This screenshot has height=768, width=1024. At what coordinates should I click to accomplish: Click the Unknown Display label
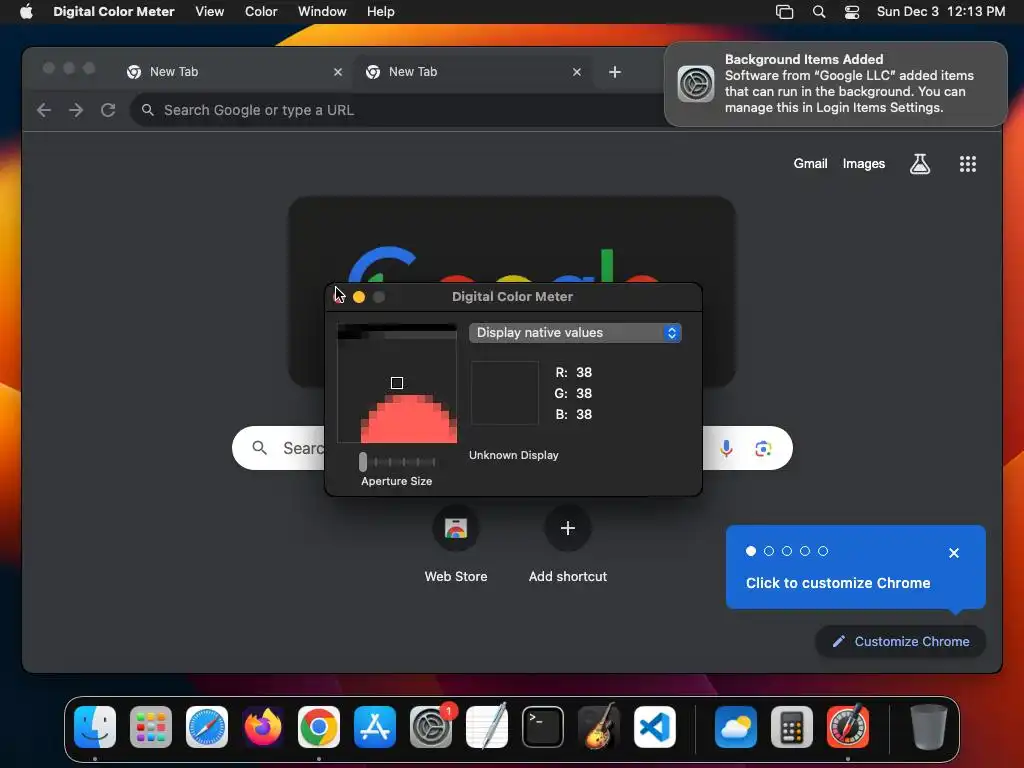[x=513, y=455]
